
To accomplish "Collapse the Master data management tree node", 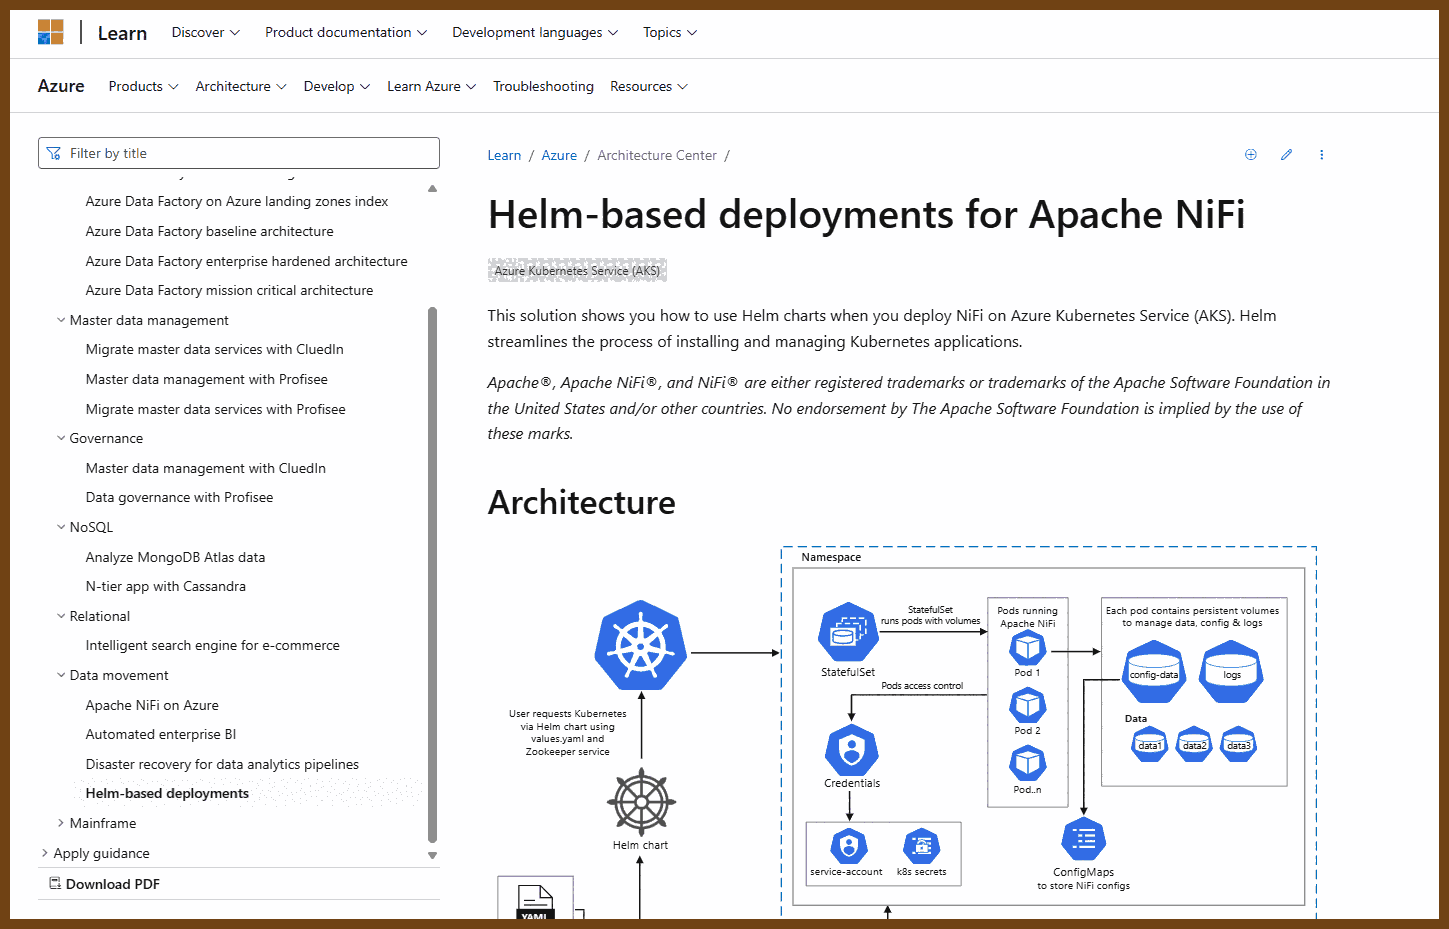I will (61, 320).
